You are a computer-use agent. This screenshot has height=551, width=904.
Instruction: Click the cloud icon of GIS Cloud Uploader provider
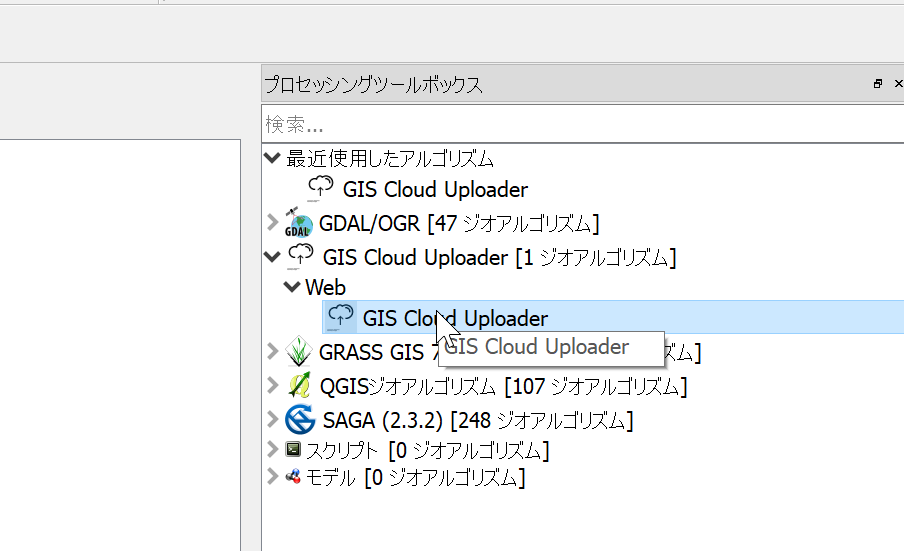pyautogui.click(x=300, y=256)
